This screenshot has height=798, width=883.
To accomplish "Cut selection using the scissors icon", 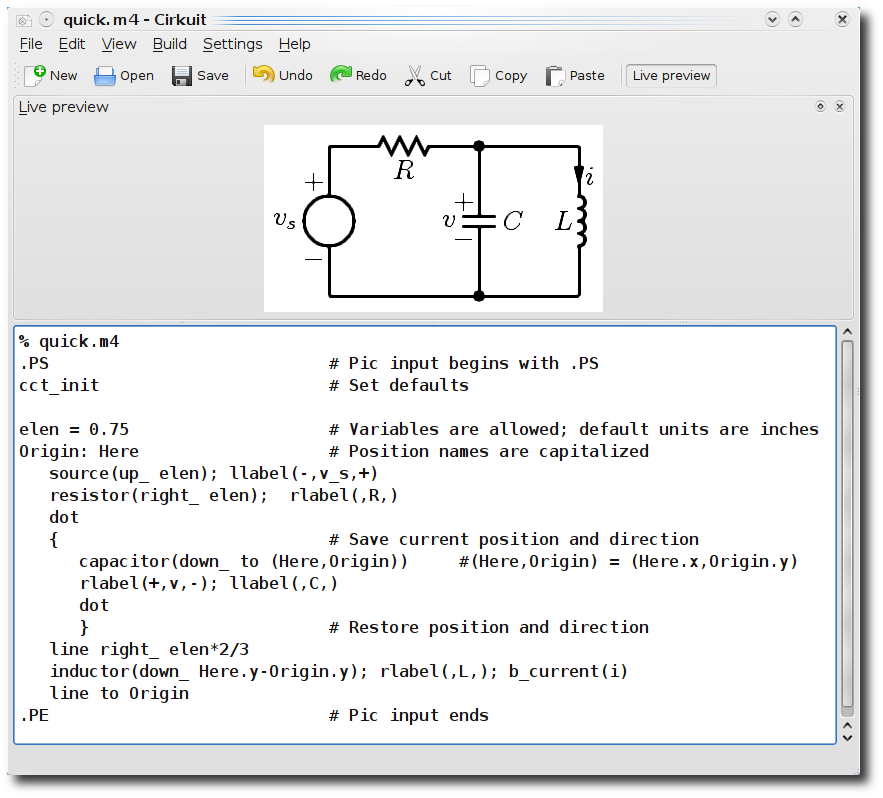I will [415, 75].
